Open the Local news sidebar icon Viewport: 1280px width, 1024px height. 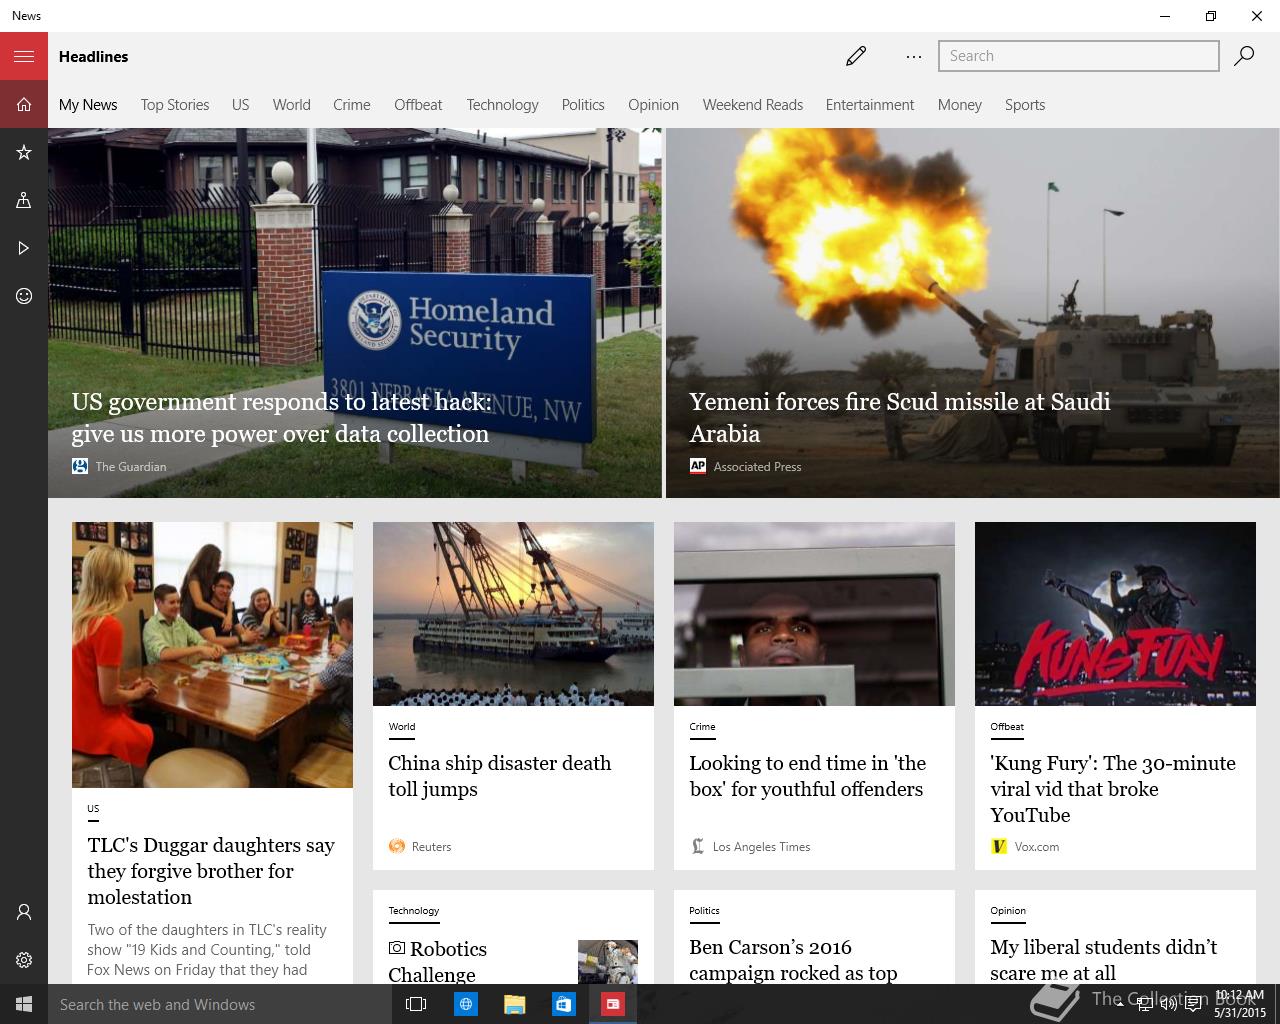[24, 200]
